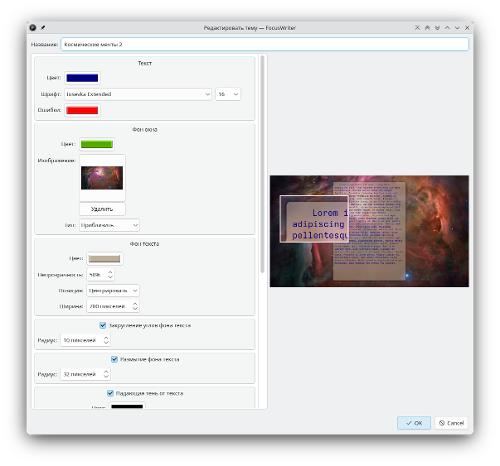Open the red misspelled-word color picker
500x466 pixels.
point(82,110)
